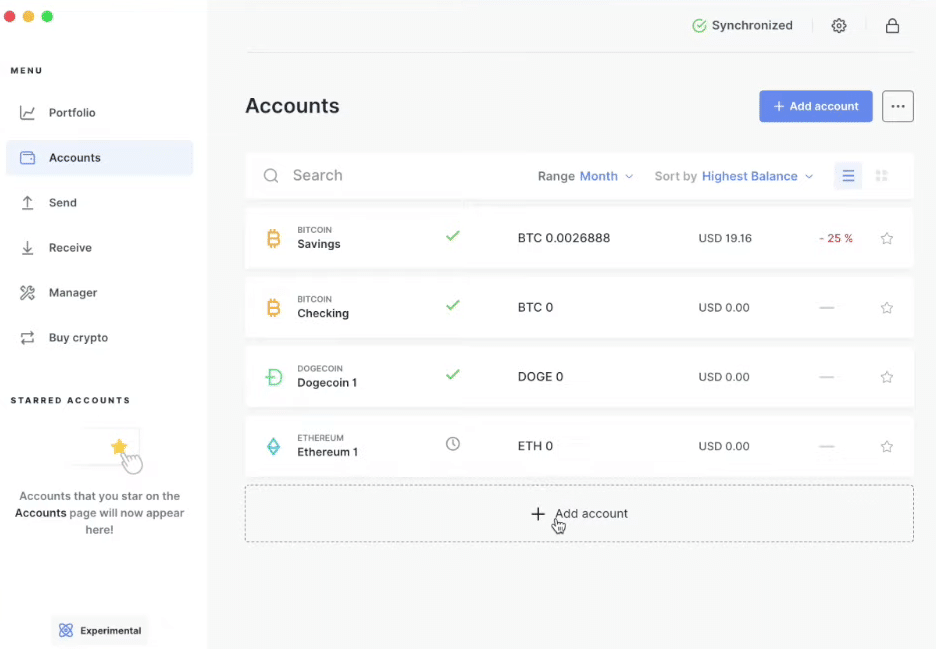The width and height of the screenshot is (936, 649).
Task: Click the sync checkmark on Checking row
Action: click(x=452, y=305)
